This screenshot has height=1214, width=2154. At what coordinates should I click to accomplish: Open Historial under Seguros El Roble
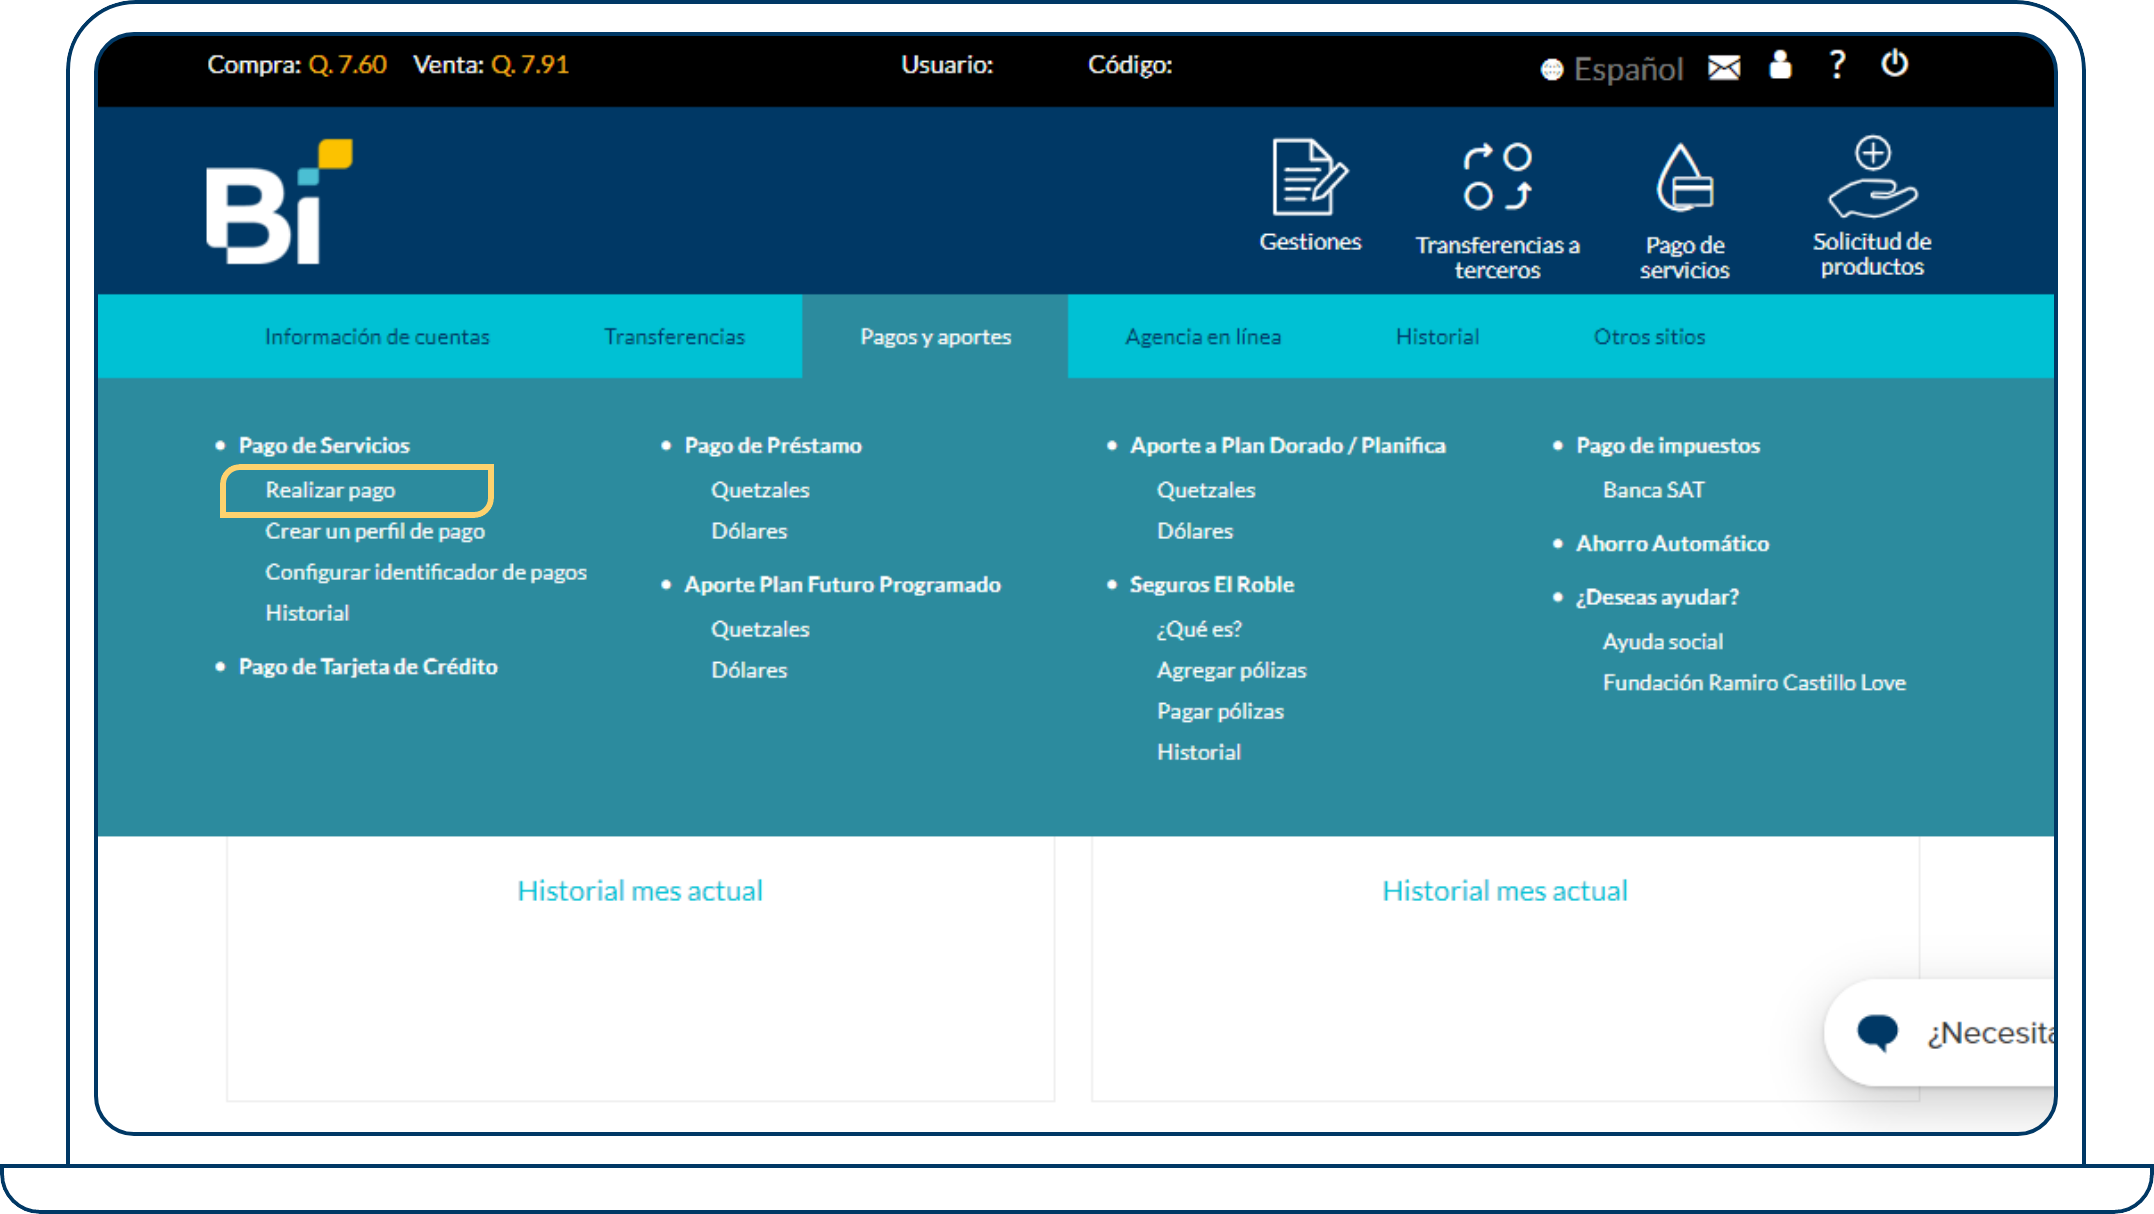[x=1199, y=752]
